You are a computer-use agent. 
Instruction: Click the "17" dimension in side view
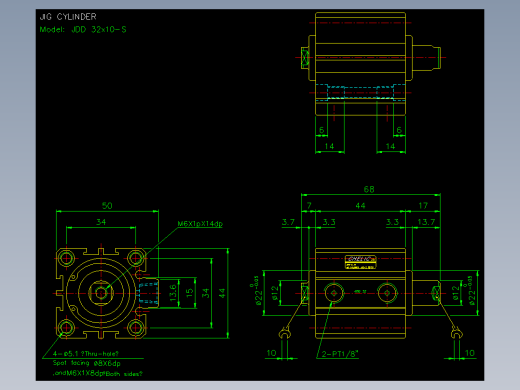pos(423,206)
